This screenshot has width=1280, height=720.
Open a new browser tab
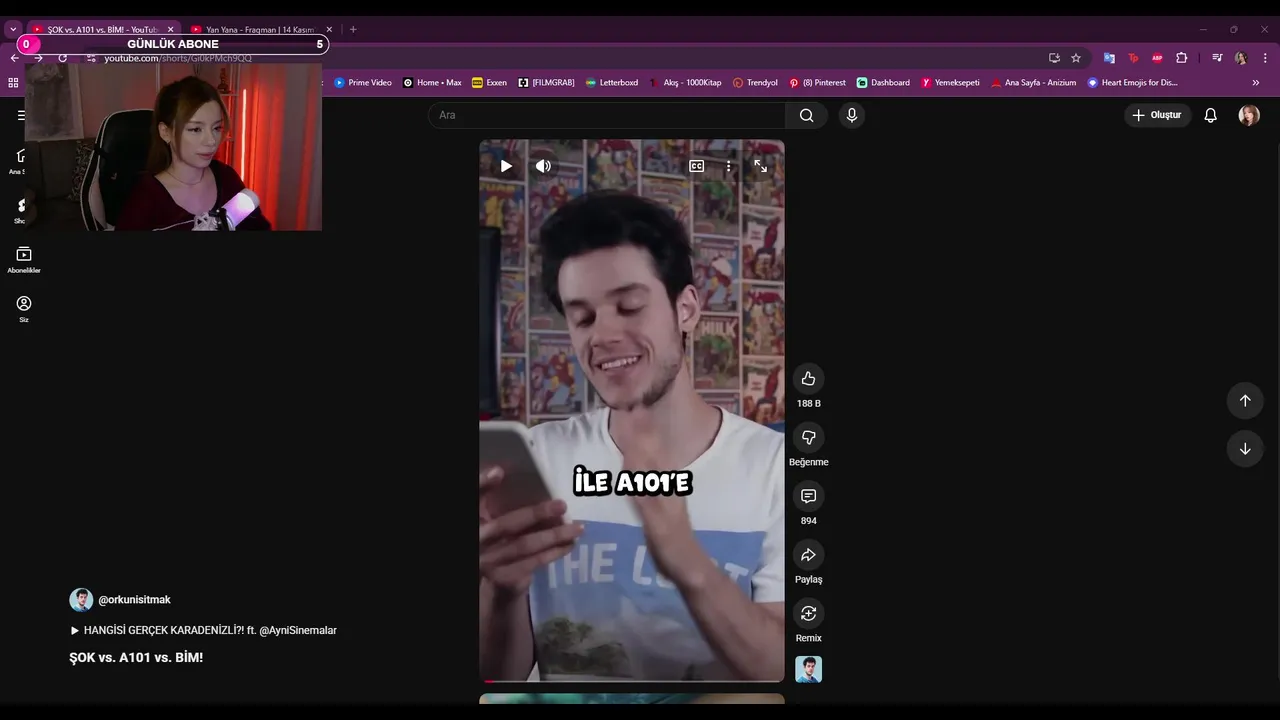point(353,29)
